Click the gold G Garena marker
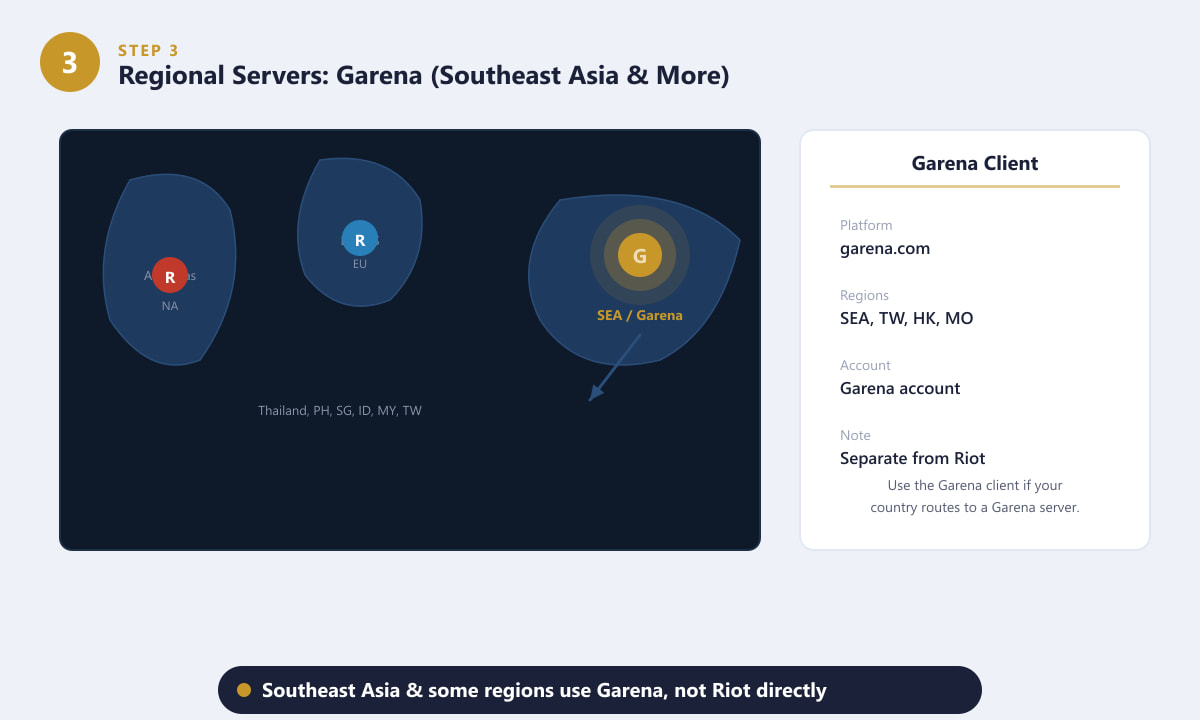Viewport: 1200px width, 720px height. pyautogui.click(x=640, y=255)
